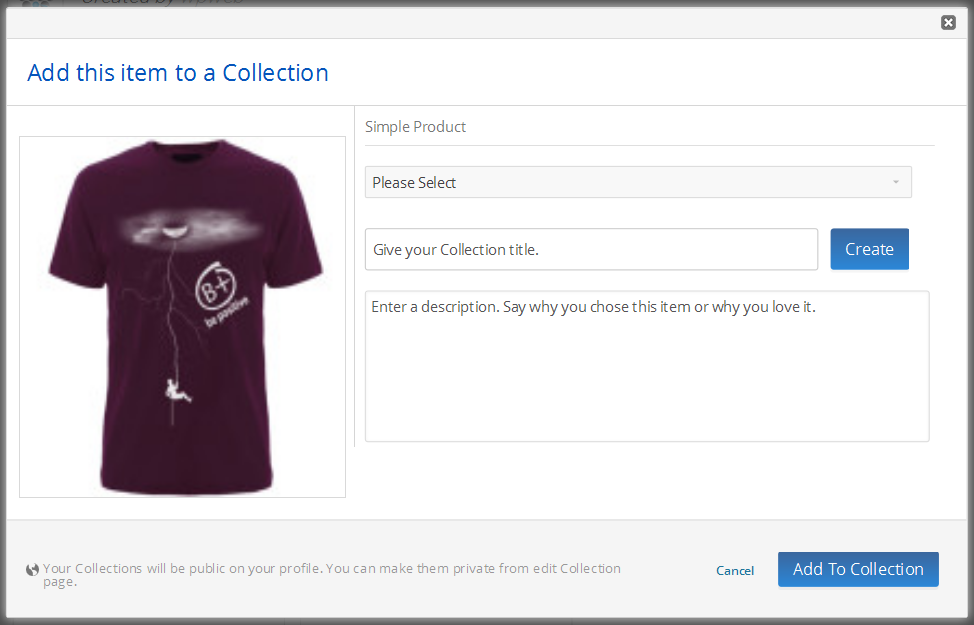Click the "Add this item to a Collection" heading
Screen dimensions: 974x625
[x=178, y=73]
